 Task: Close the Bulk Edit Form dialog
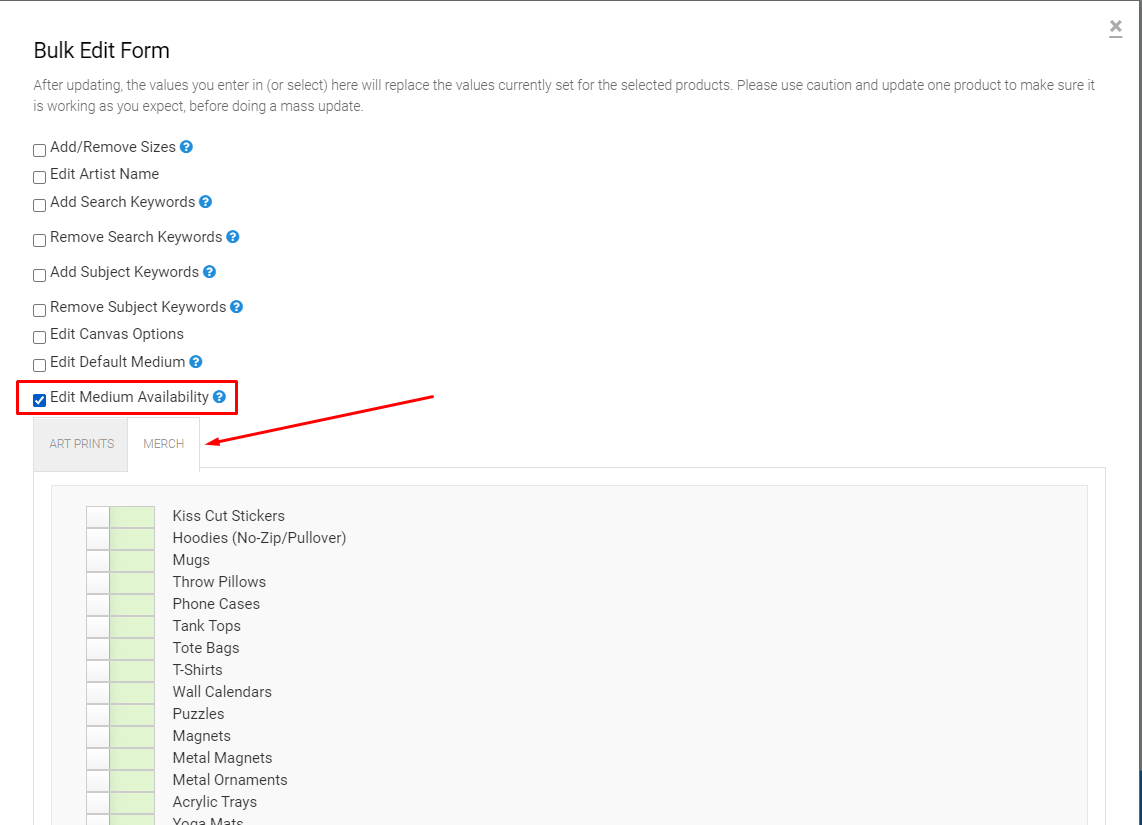point(1115,28)
